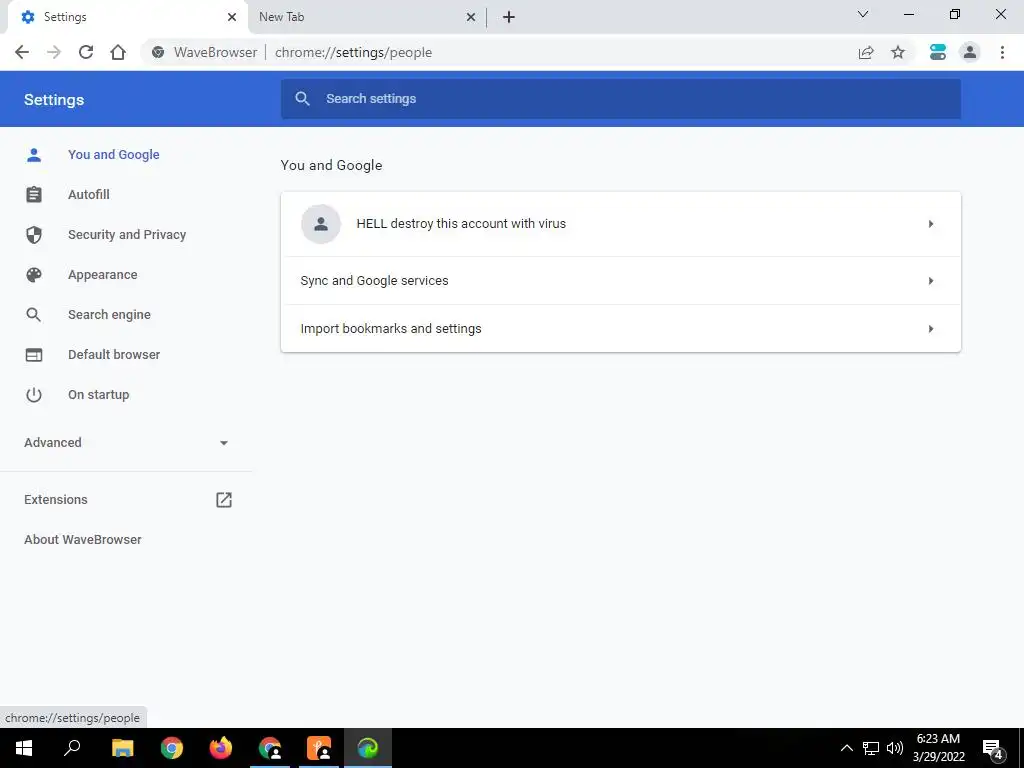Click the shield icon for Security and Privacy

pyautogui.click(x=34, y=234)
